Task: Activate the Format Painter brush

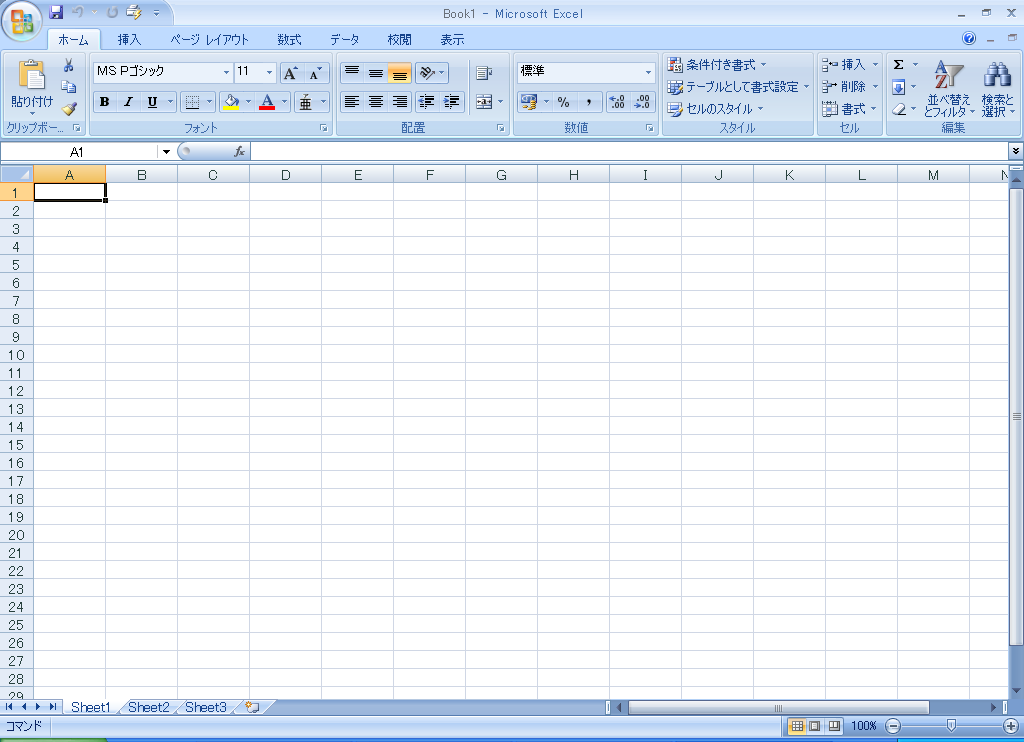Action: pyautogui.click(x=69, y=108)
